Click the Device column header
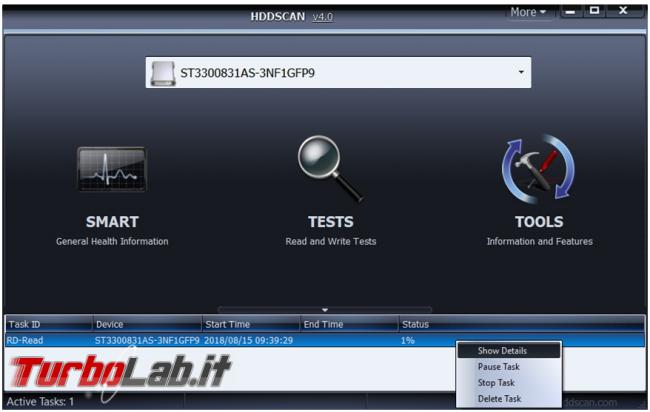Image resolution: width=650 pixels, height=412 pixels. point(147,324)
